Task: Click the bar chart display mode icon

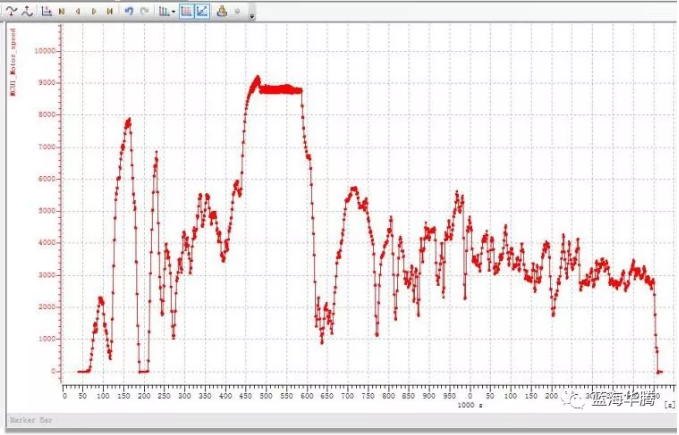Action: tap(164, 11)
